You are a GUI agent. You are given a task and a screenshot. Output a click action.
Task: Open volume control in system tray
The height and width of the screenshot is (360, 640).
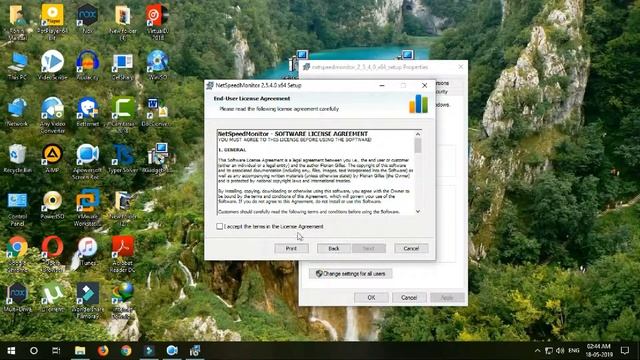pyautogui.click(x=560, y=351)
